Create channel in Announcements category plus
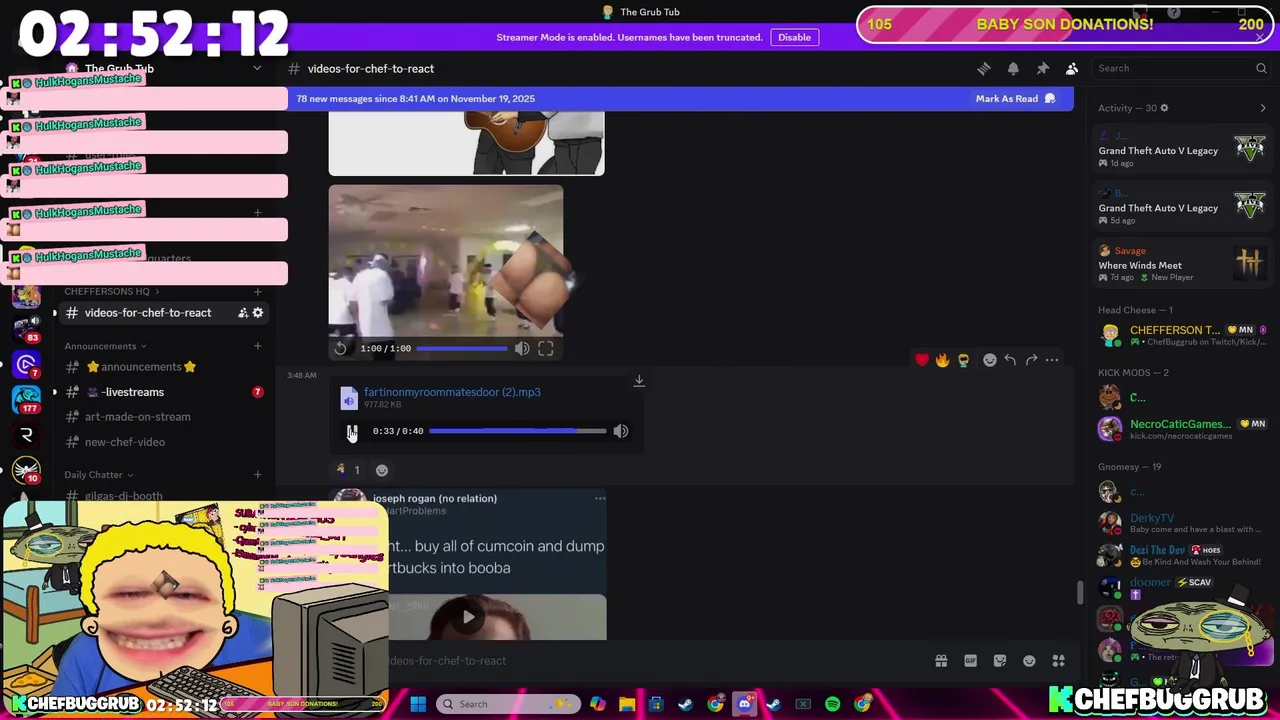The image size is (1280, 720). click(257, 346)
